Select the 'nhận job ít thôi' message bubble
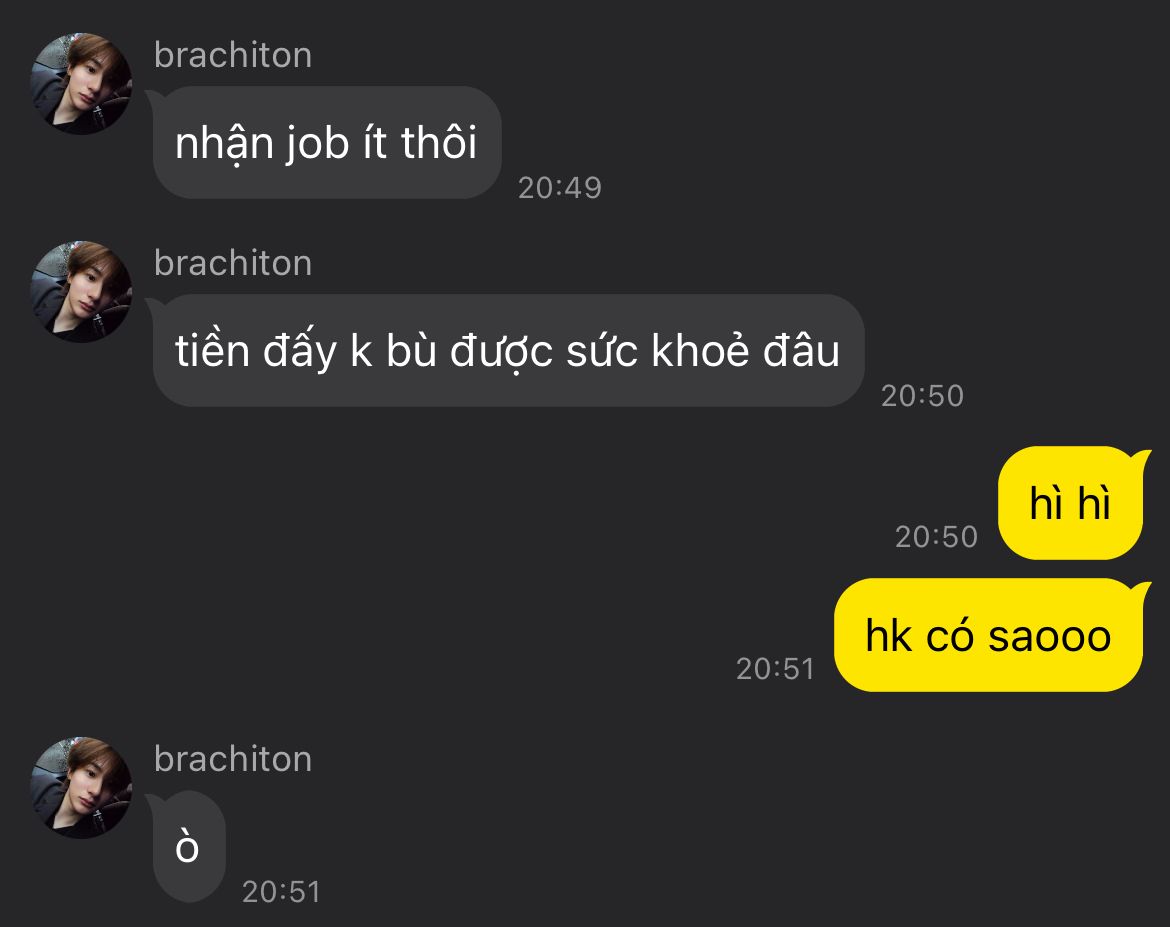This screenshot has height=927, width=1170. pos(327,143)
